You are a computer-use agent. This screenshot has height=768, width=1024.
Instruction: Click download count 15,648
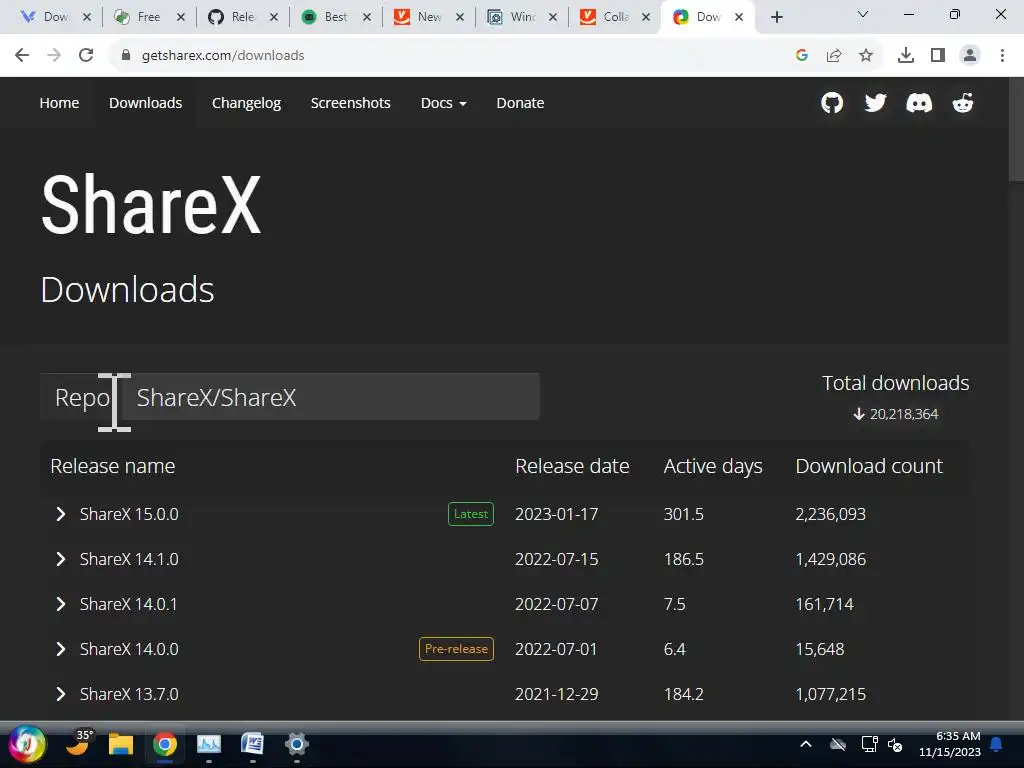coord(820,649)
